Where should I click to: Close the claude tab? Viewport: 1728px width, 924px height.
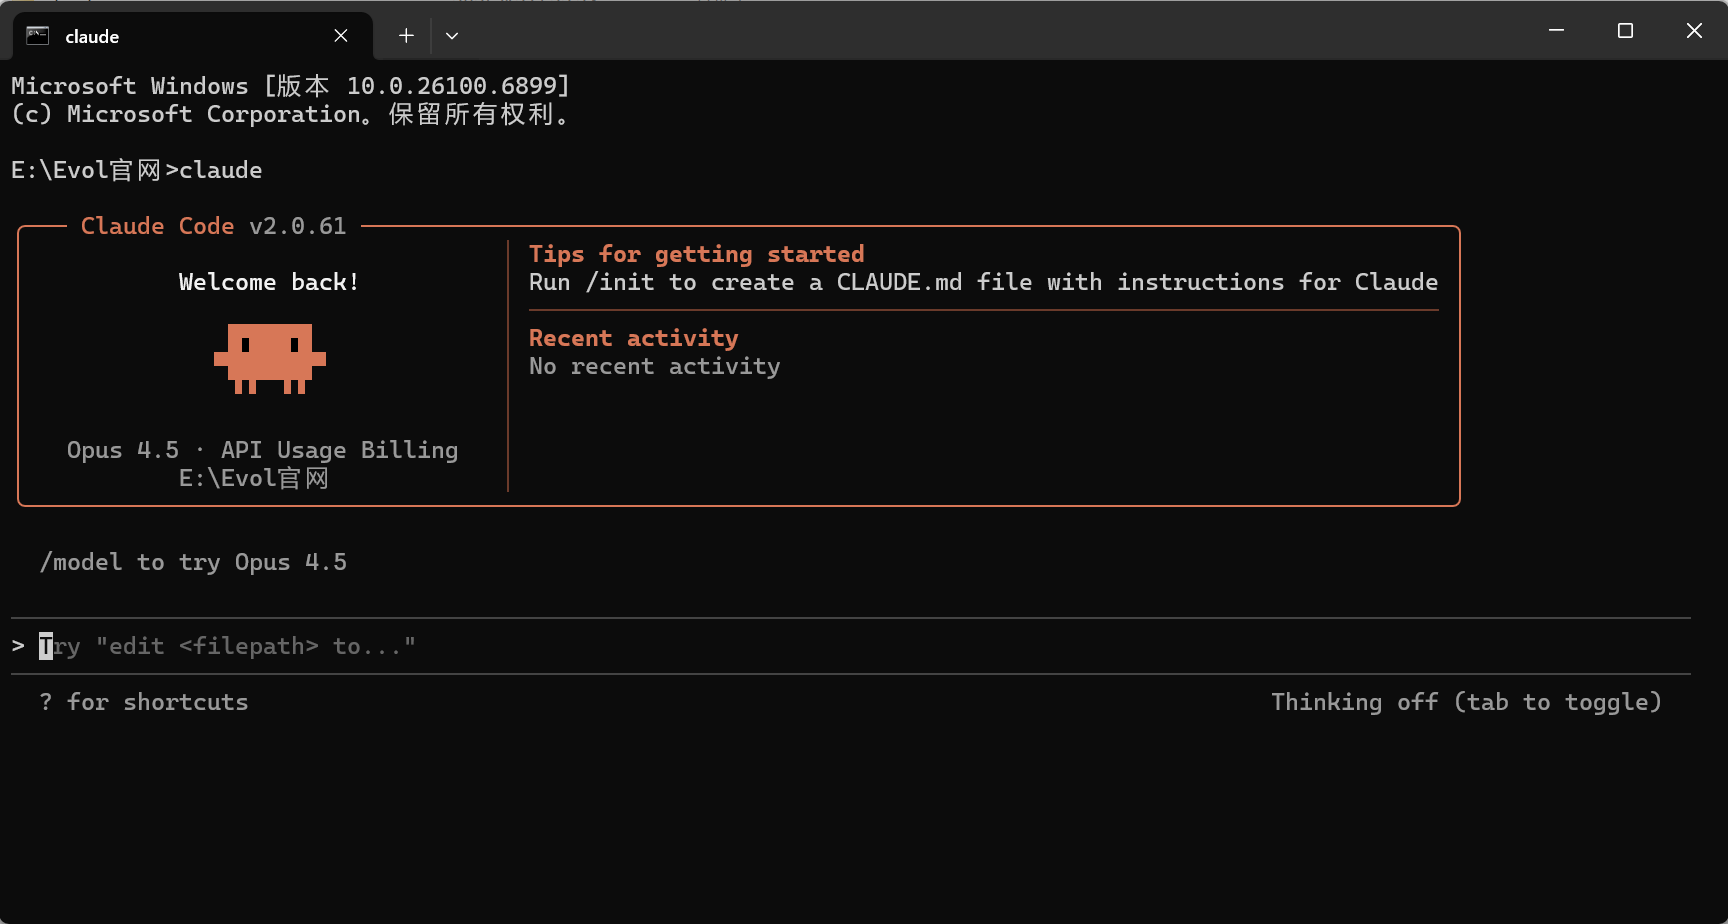click(x=341, y=36)
